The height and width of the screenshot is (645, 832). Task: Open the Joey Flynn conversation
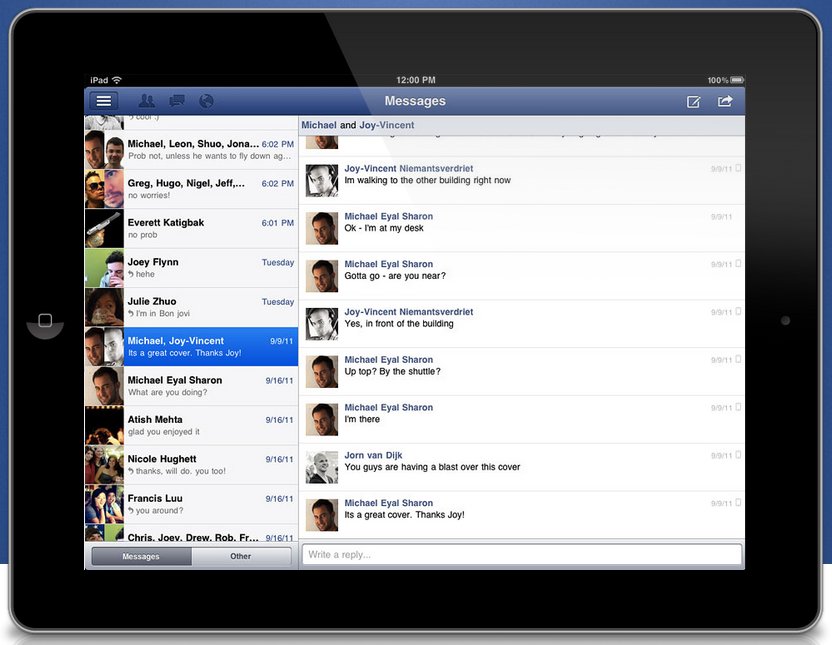pyautogui.click(x=192, y=268)
